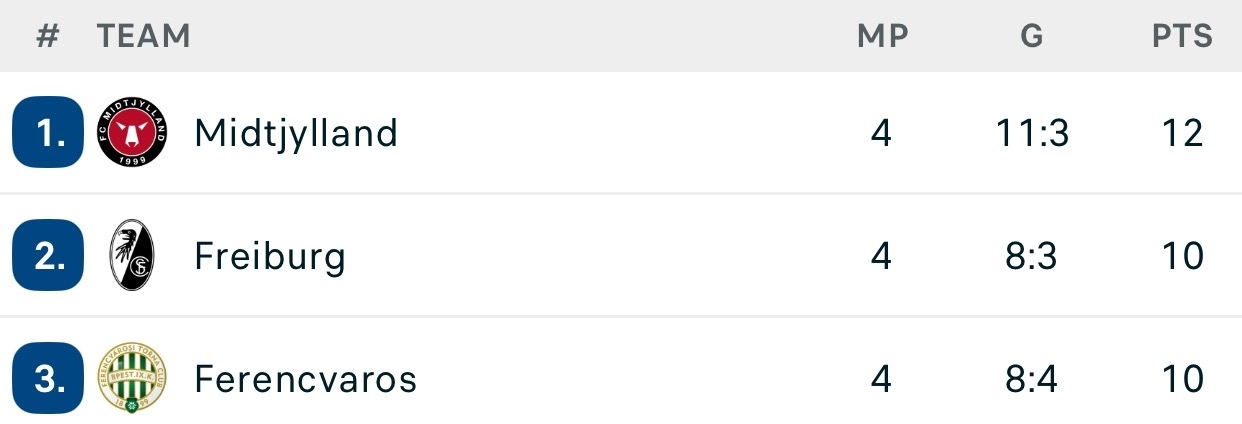Select Midtjylland's 11:3 goals value
Image resolution: width=1242 pixels, height=424 pixels.
[x=1032, y=132]
